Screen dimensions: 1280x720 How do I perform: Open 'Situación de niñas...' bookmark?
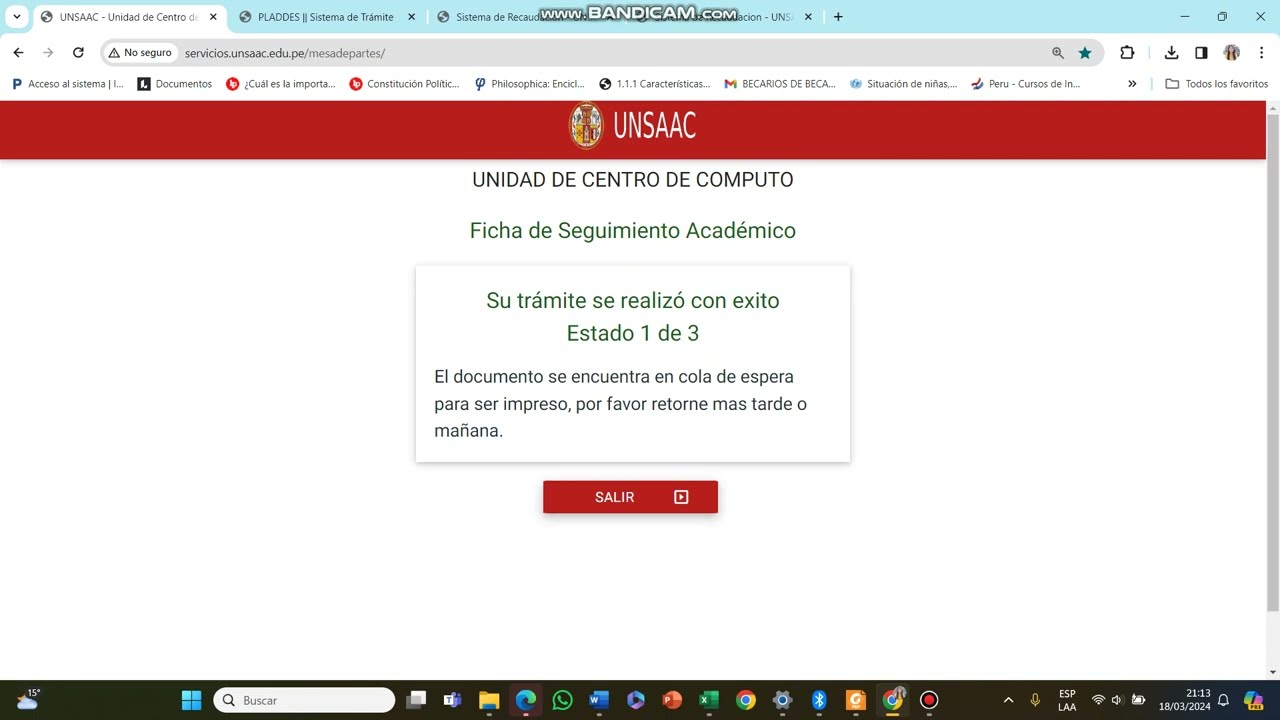pos(903,84)
